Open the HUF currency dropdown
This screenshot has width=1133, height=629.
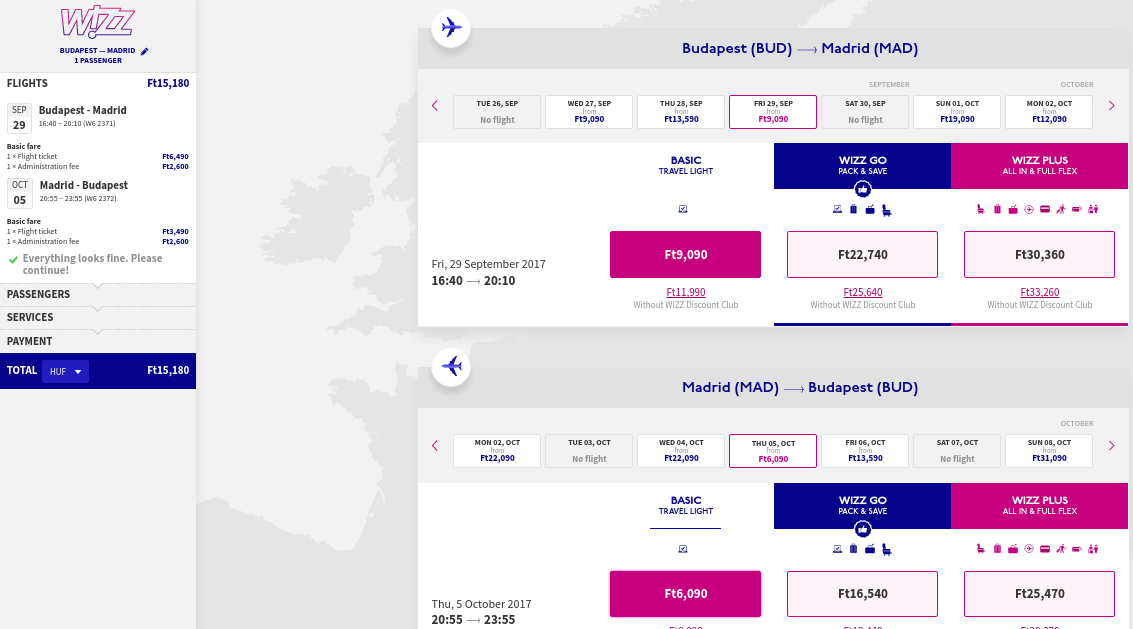pos(65,371)
